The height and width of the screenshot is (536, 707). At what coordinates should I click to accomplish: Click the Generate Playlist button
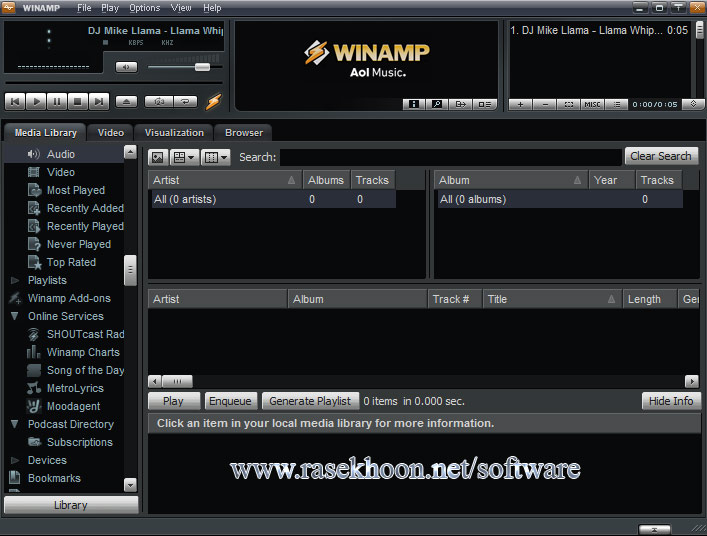pyautogui.click(x=310, y=401)
